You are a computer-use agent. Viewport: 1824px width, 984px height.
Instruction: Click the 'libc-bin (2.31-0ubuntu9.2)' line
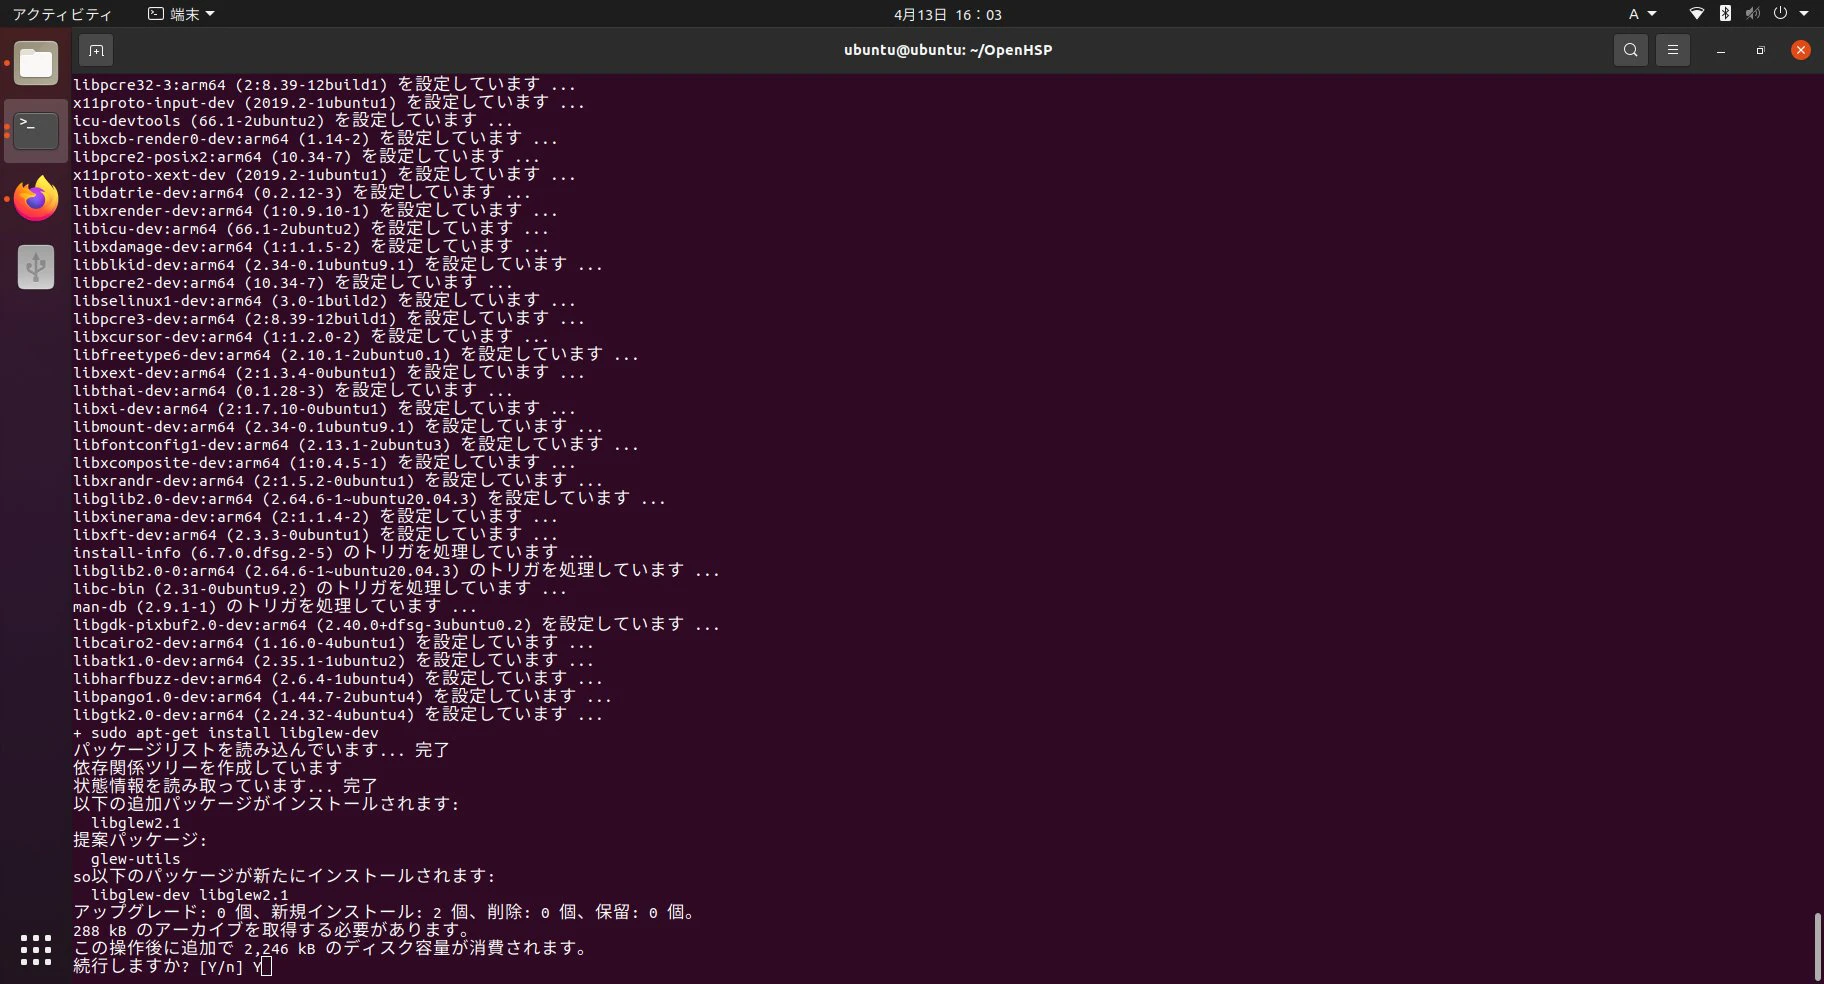point(320,589)
